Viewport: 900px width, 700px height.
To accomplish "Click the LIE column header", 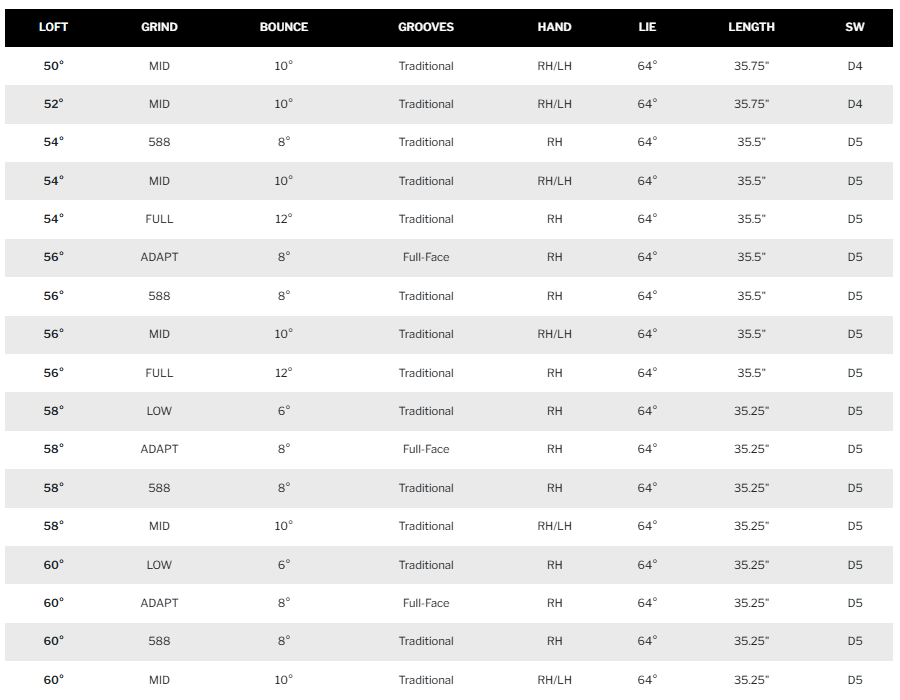I will pyautogui.click(x=647, y=27).
